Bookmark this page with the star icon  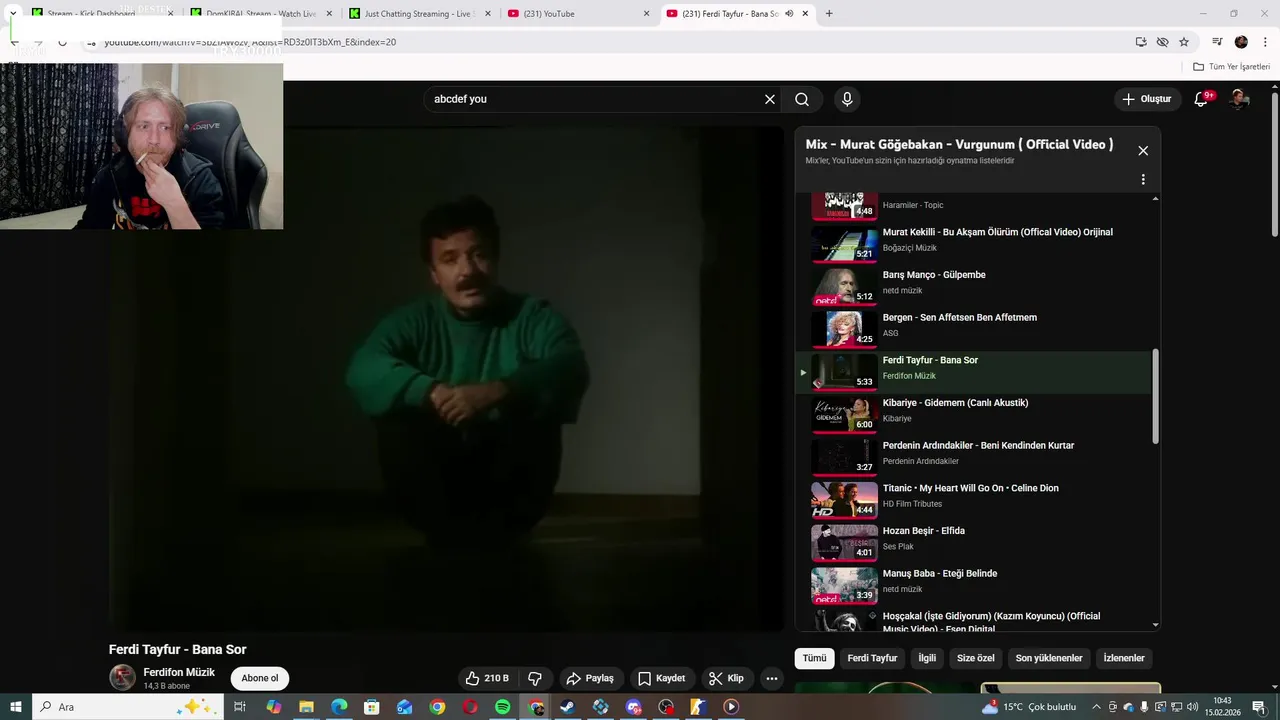[1184, 42]
